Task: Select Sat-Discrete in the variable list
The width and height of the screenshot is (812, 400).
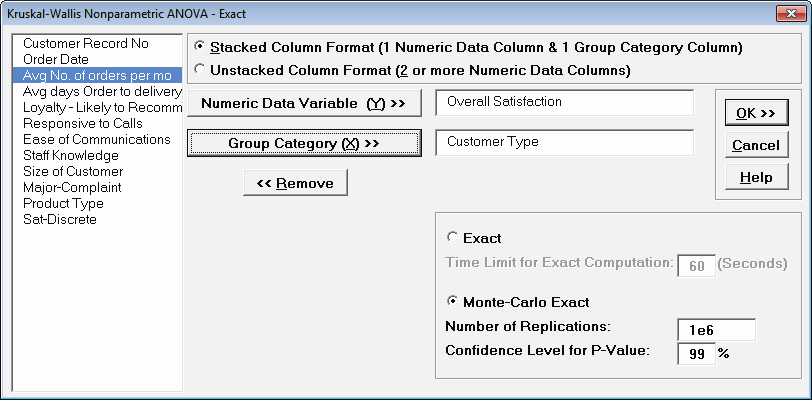Action: tap(60, 220)
